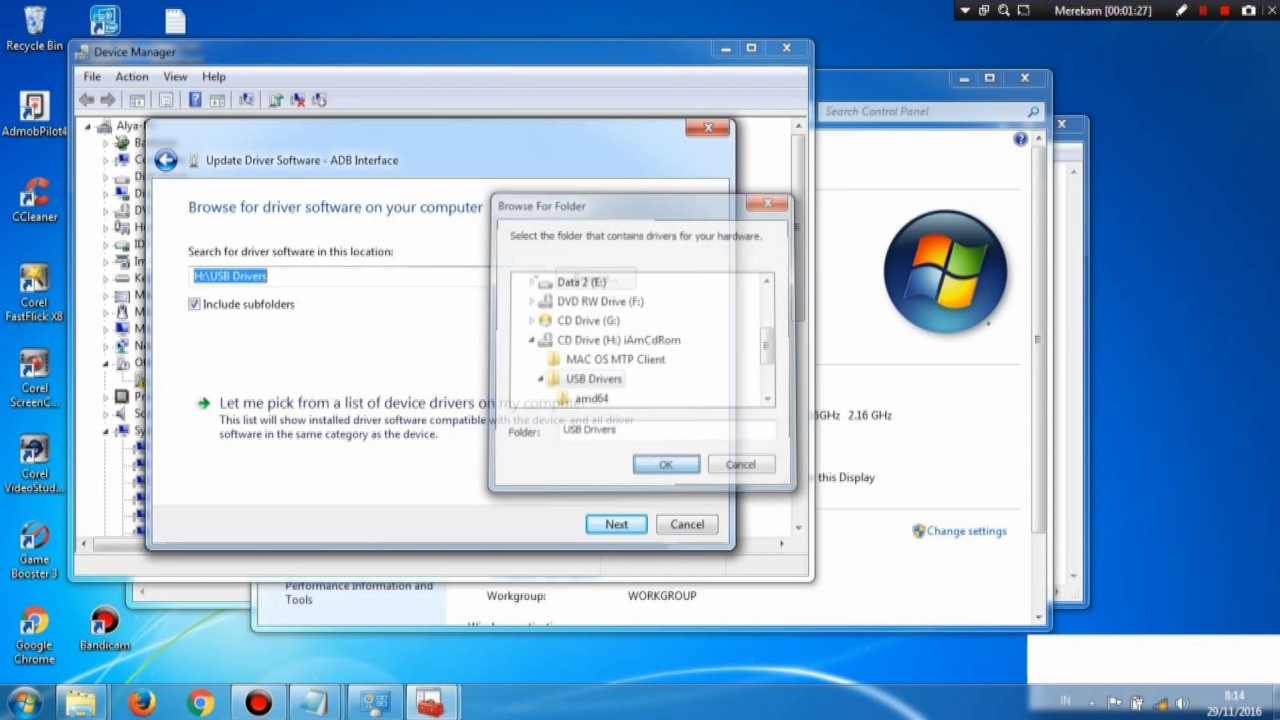Expand CD Drive (G:) node

click(532, 320)
